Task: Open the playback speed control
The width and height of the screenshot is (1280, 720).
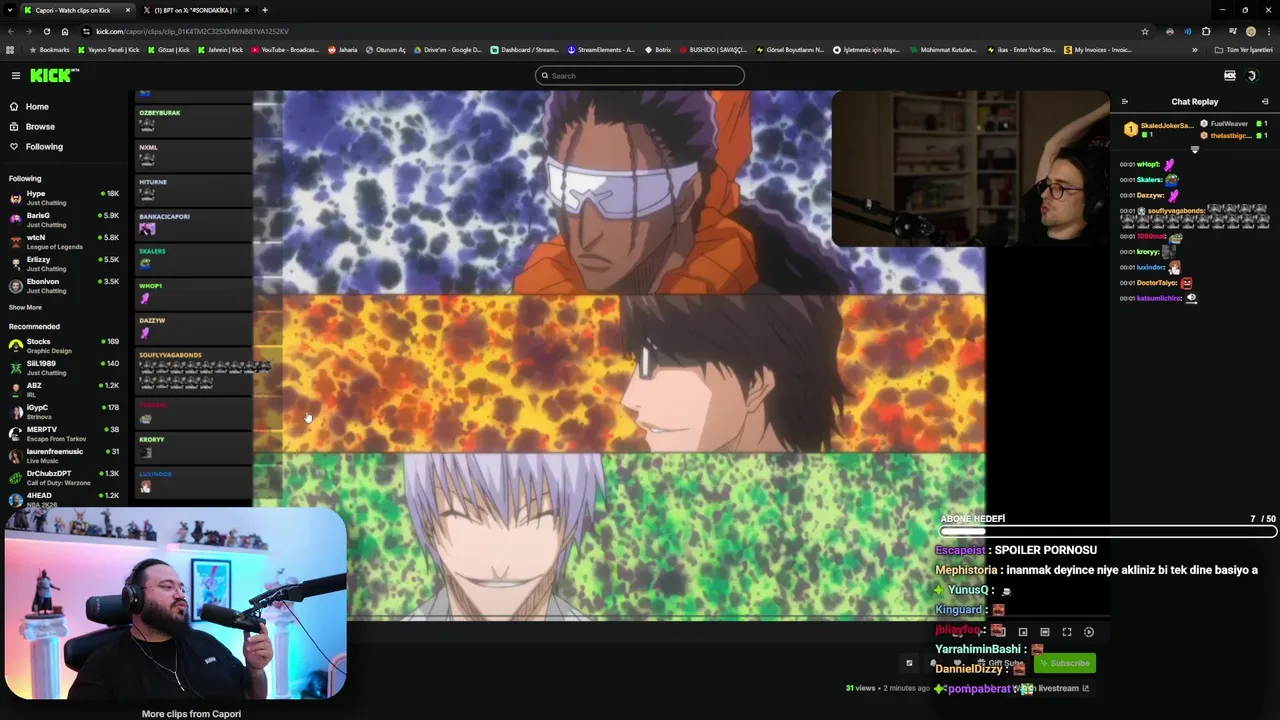Action: 1089,632
